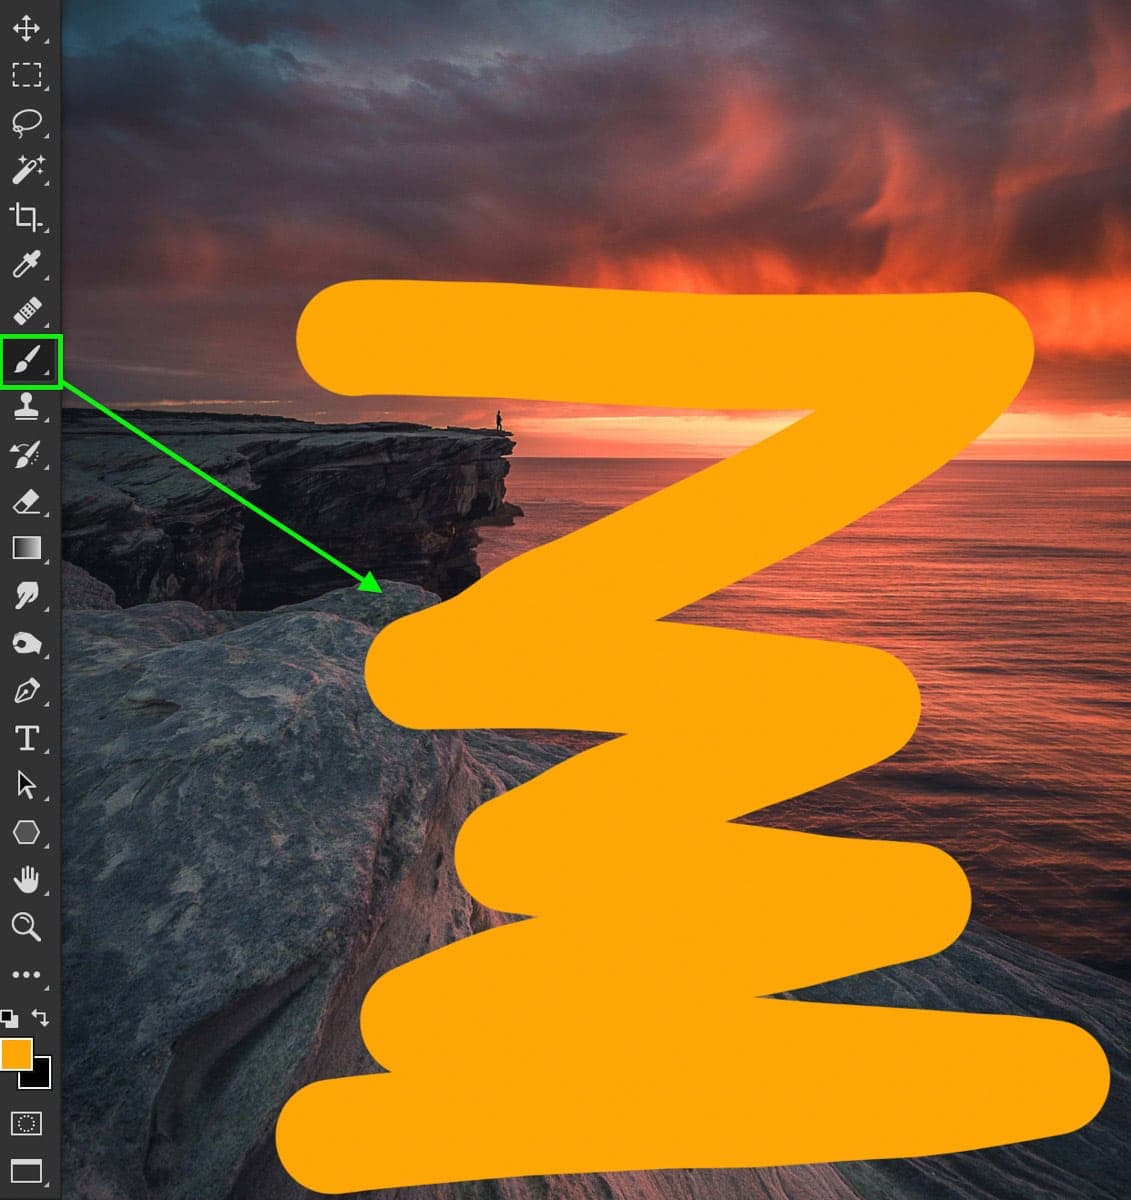Activate the Lasso tool
The height and width of the screenshot is (1200, 1131).
pos(27,121)
